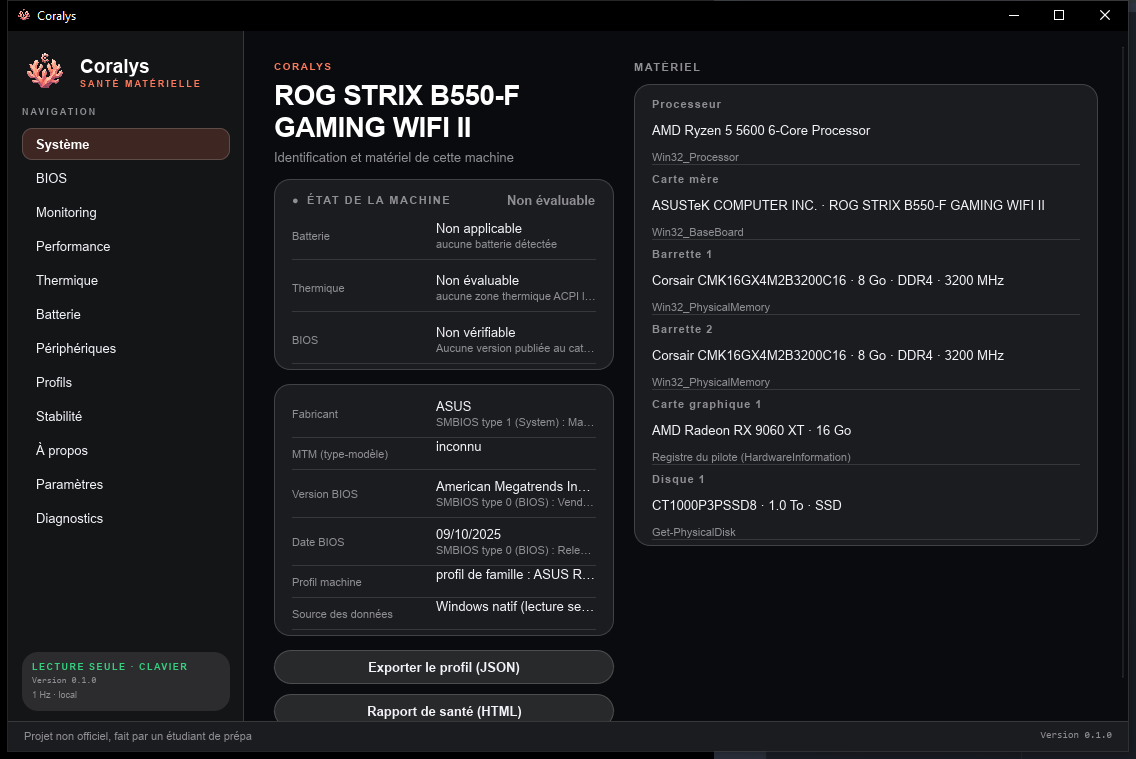Click the Profil machine value, profil de famille

515,574
